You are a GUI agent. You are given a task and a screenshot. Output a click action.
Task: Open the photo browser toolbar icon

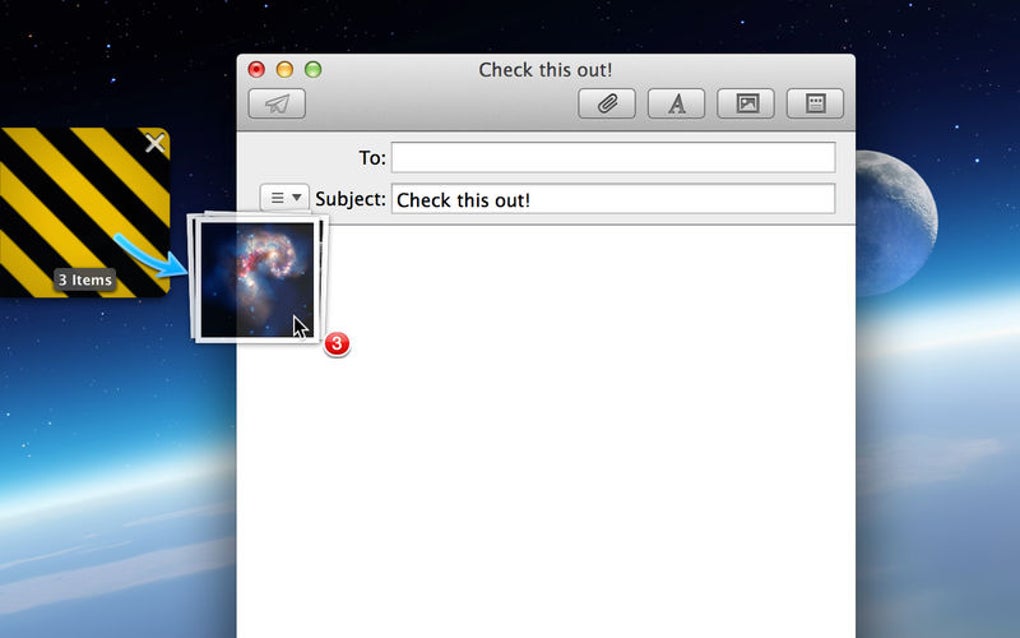(x=746, y=103)
